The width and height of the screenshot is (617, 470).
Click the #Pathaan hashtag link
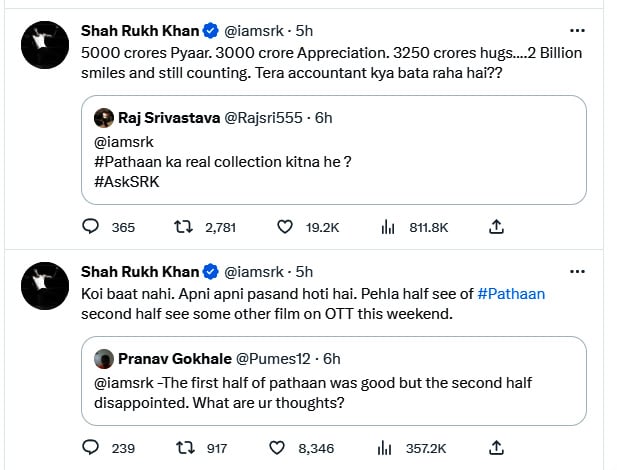(511, 293)
